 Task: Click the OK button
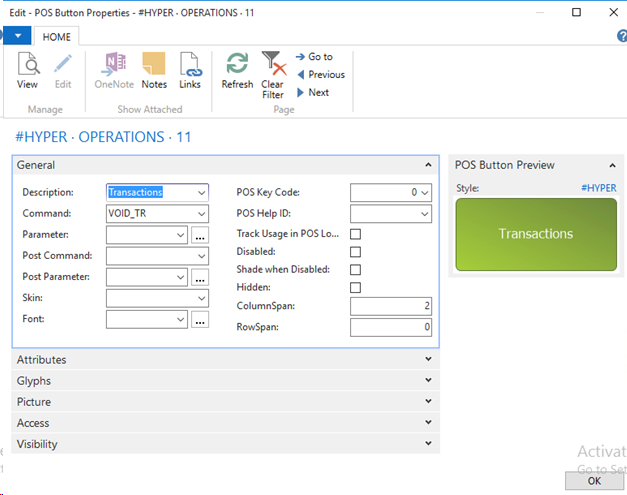[593, 480]
